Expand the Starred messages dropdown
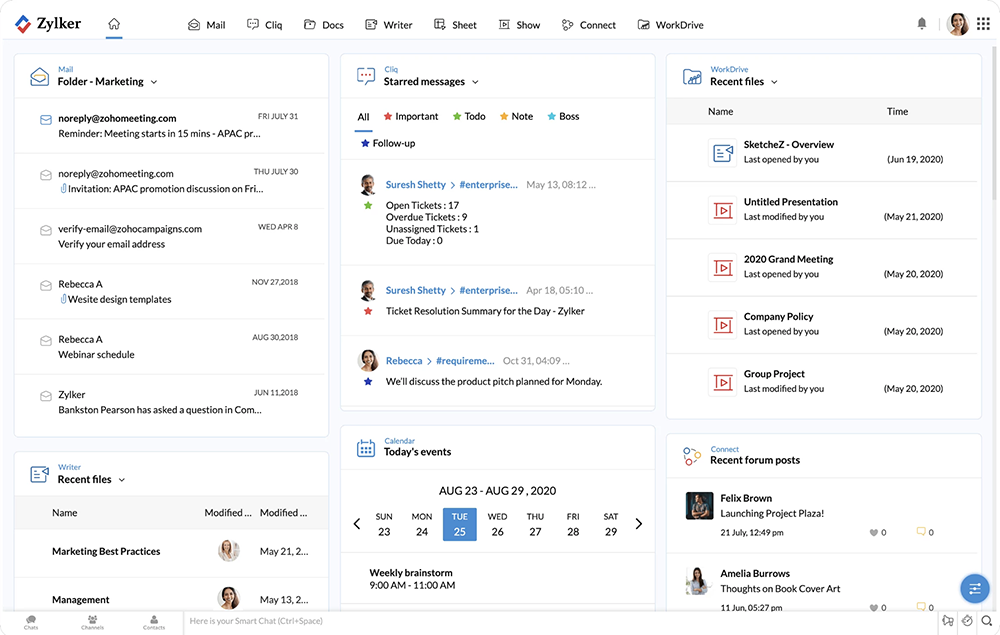 coord(475,82)
